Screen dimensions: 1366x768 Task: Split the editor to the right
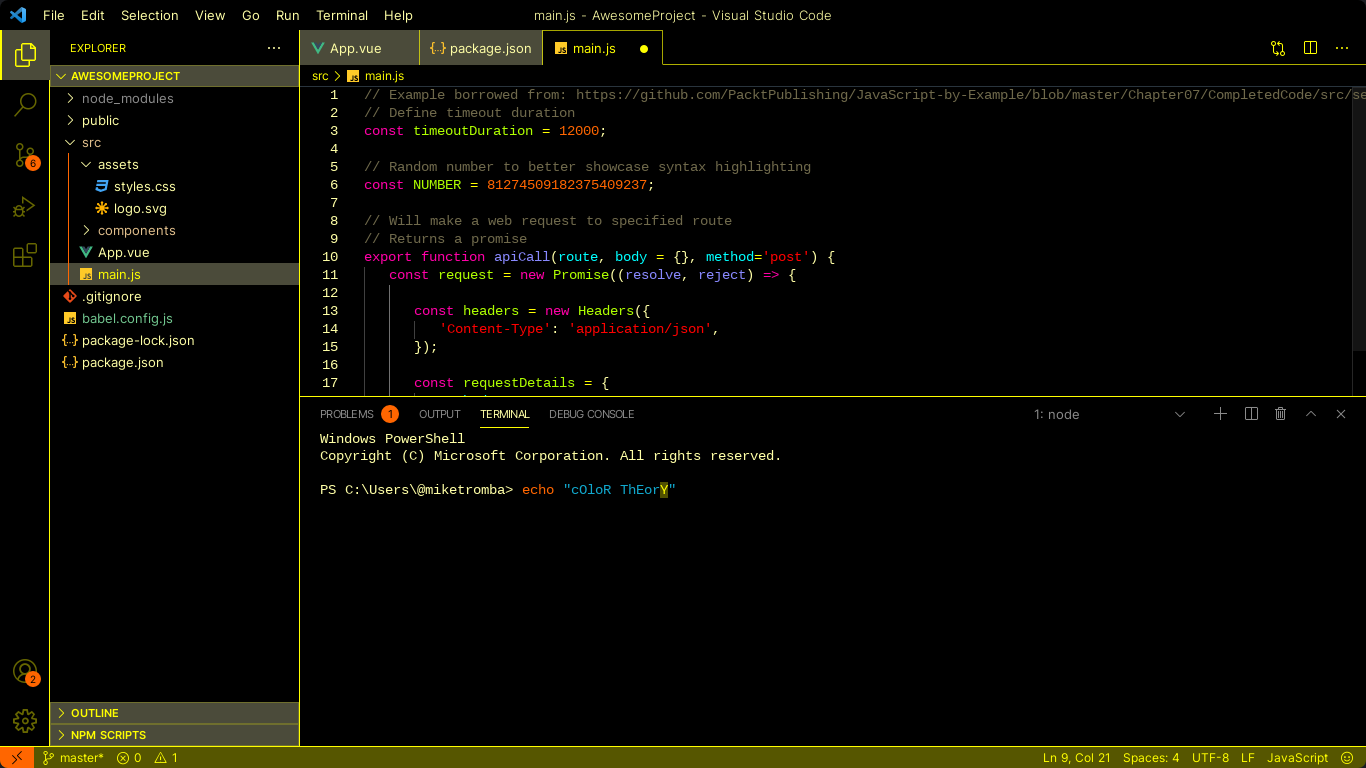pos(1310,48)
